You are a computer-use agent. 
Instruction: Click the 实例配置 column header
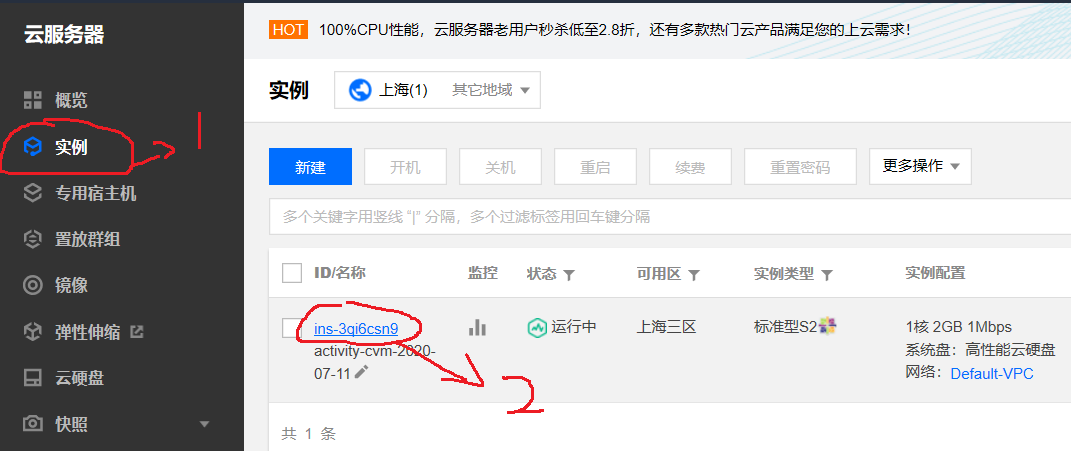tap(935, 273)
